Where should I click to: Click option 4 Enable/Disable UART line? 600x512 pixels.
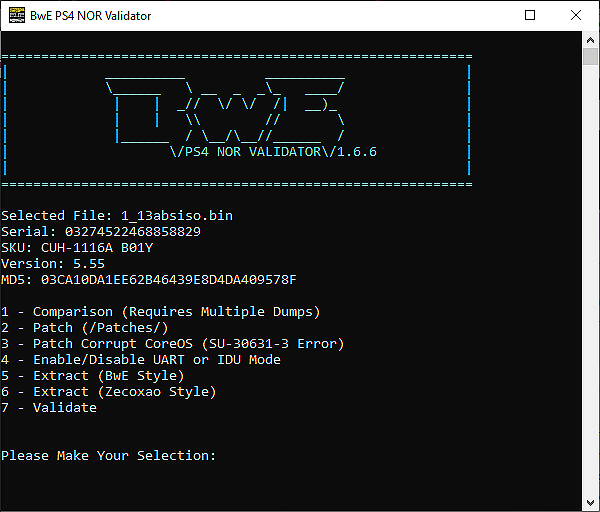coord(141,360)
